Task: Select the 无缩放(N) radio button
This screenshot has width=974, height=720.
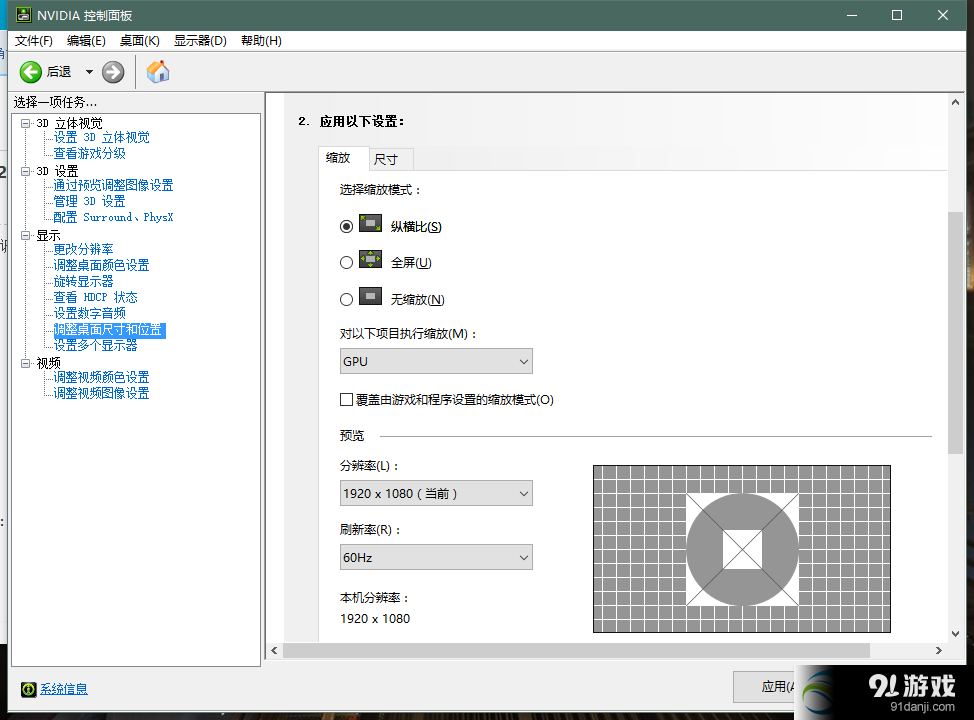Action: click(x=347, y=299)
